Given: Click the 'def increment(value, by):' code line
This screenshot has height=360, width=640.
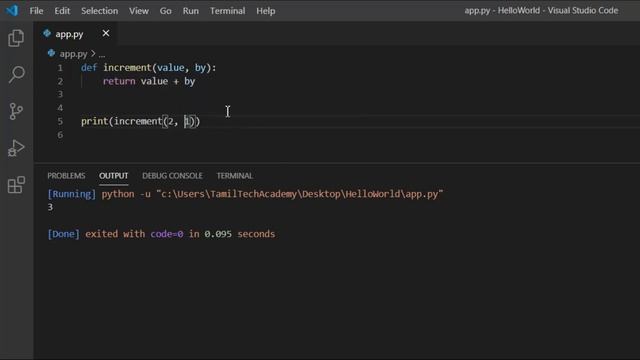Looking at the screenshot, I should 149,68.
